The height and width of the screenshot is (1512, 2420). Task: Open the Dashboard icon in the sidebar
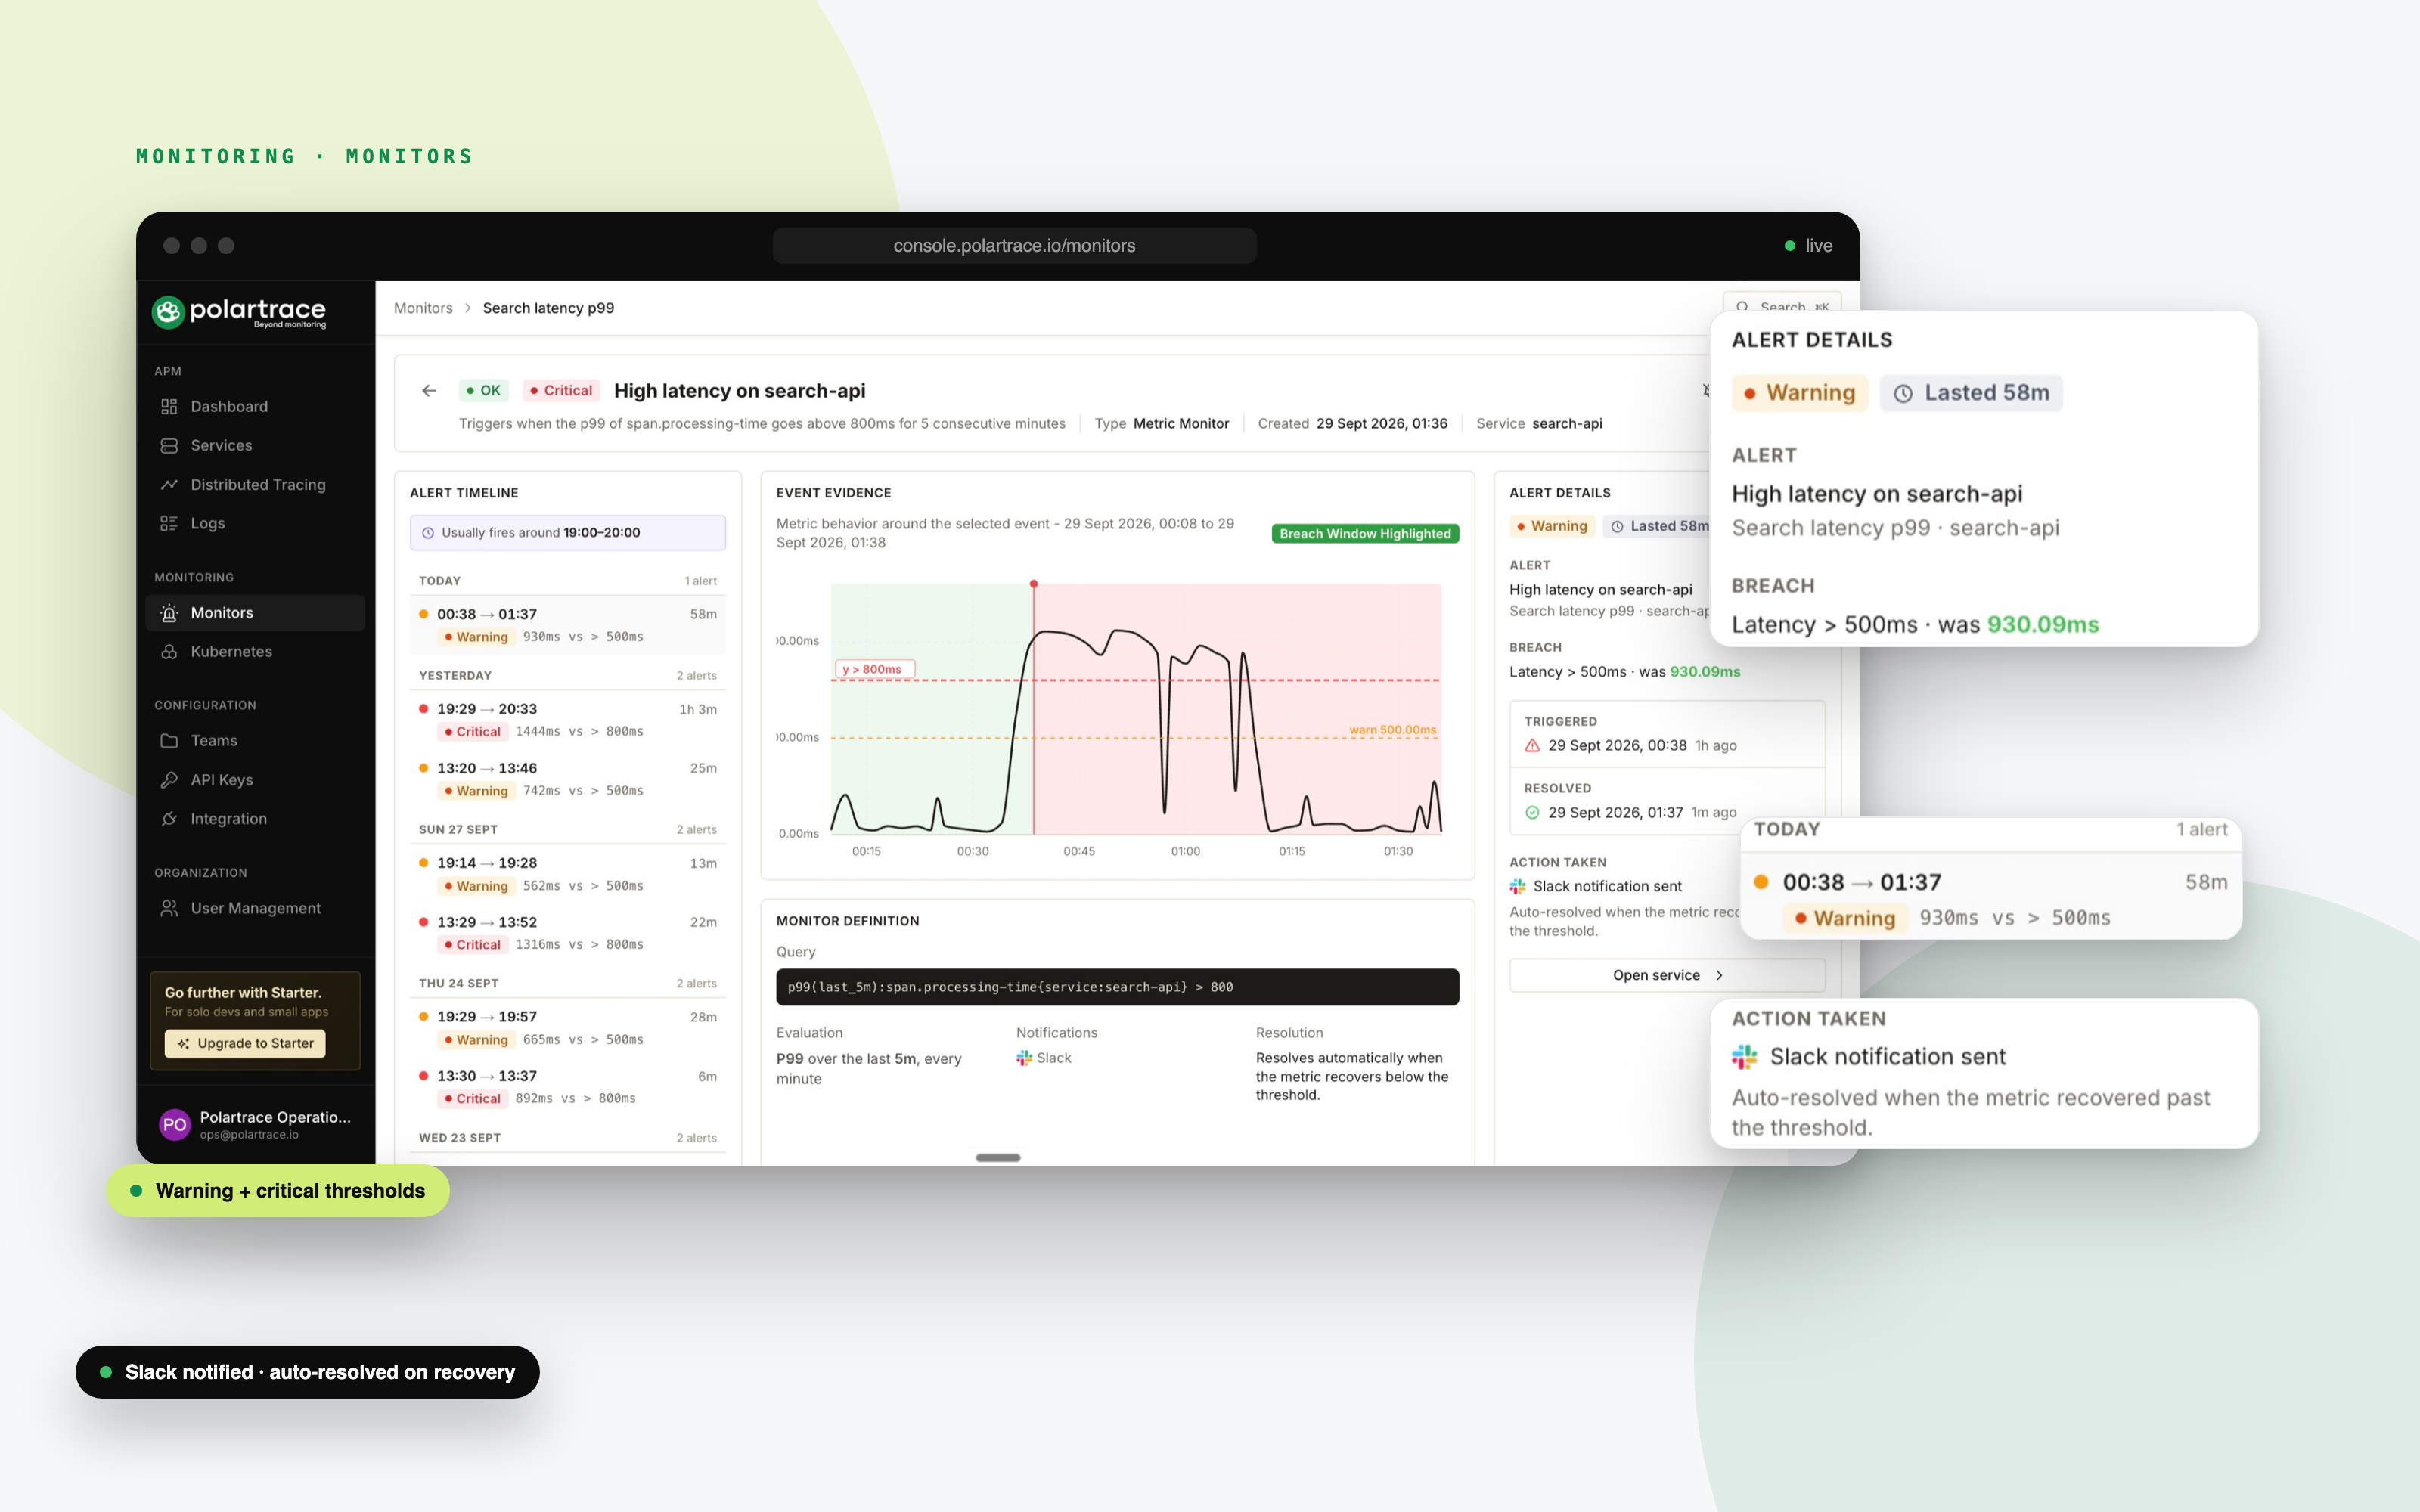coord(169,406)
